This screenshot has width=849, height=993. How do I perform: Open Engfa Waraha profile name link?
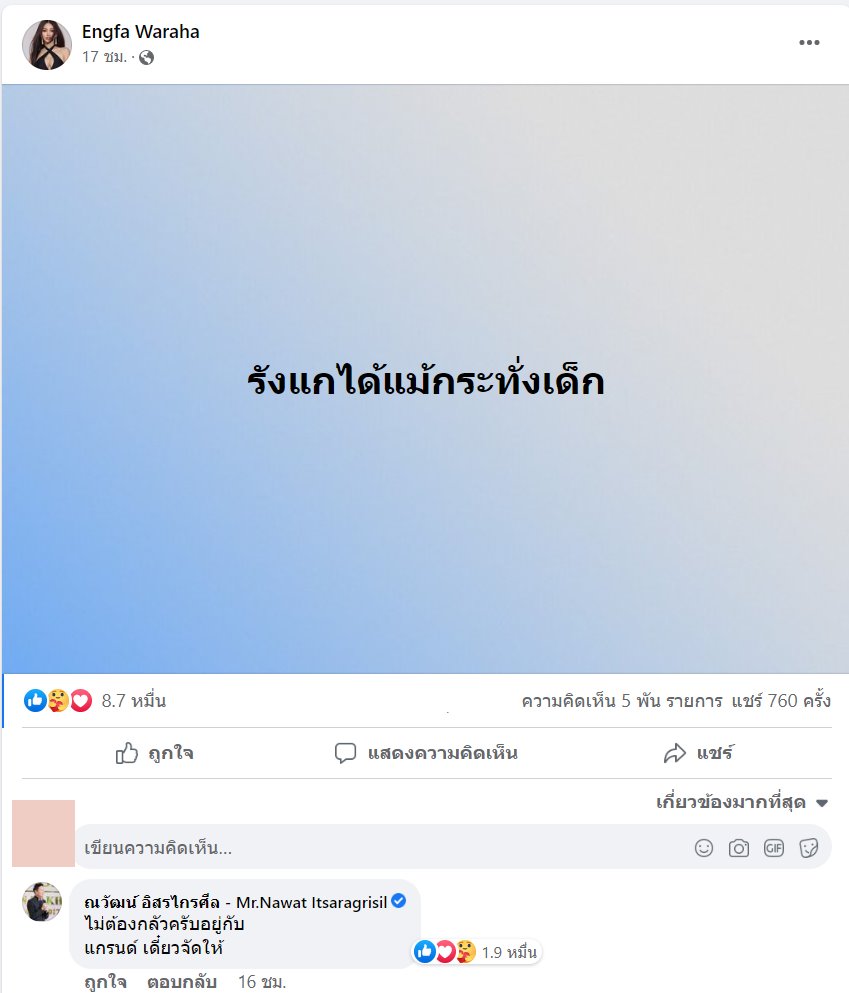pos(141,32)
